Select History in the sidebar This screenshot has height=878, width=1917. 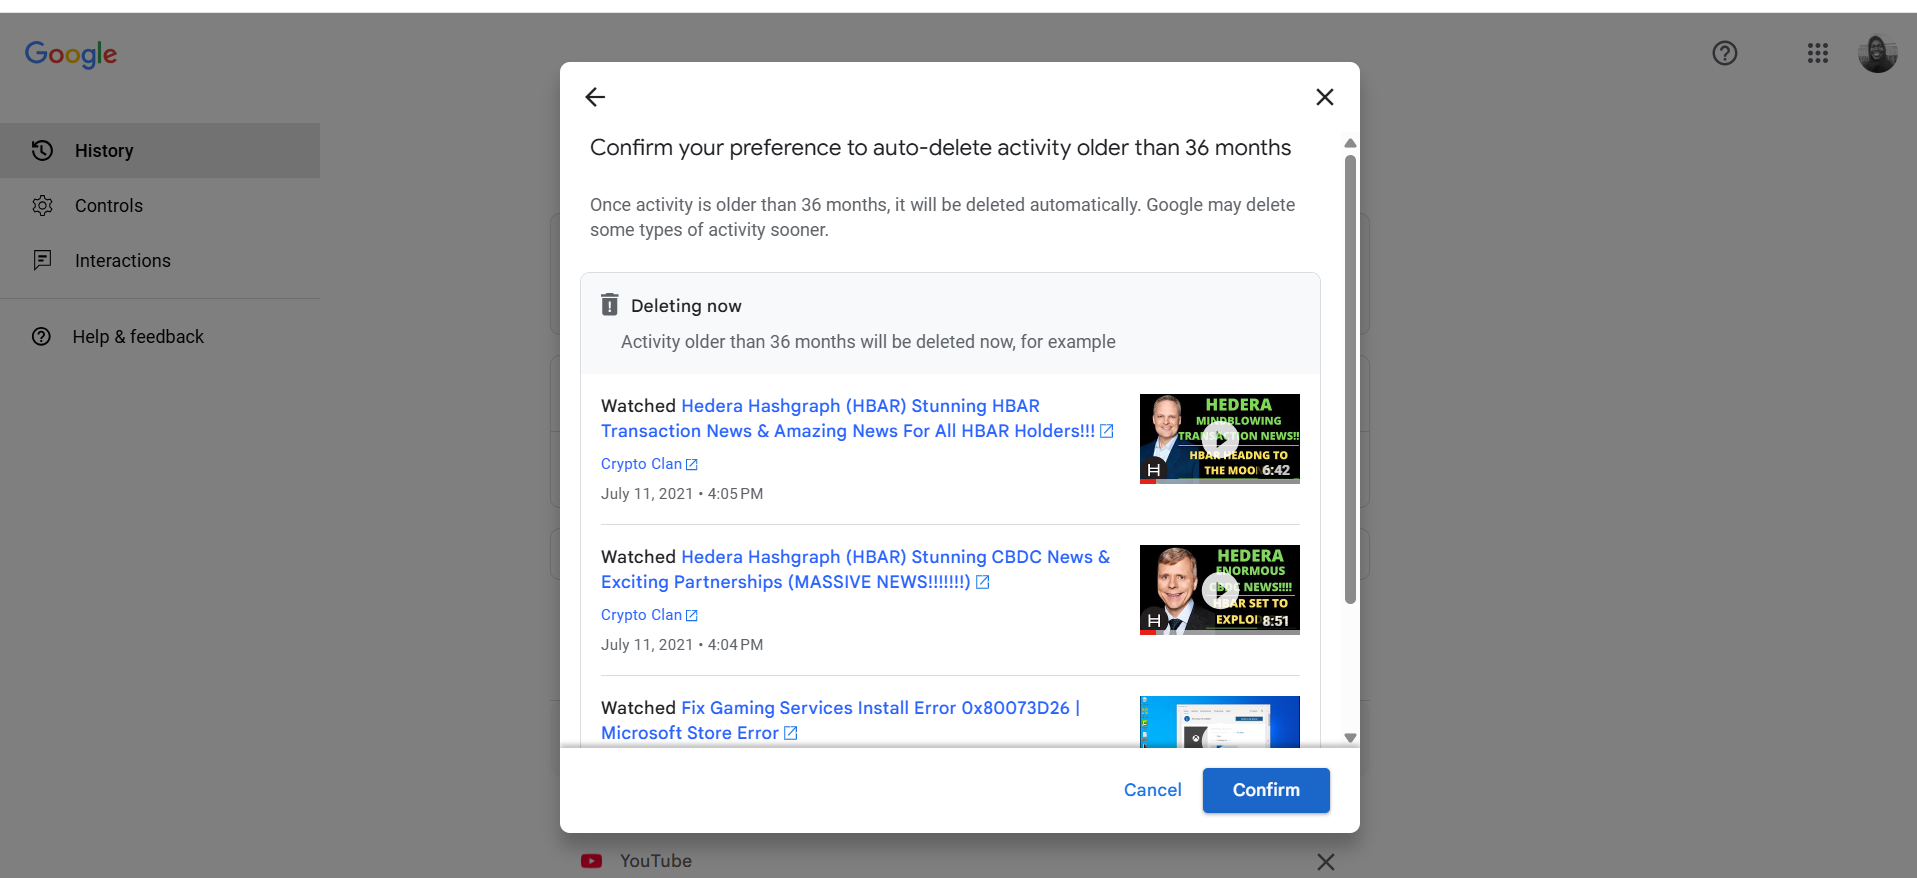(160, 151)
